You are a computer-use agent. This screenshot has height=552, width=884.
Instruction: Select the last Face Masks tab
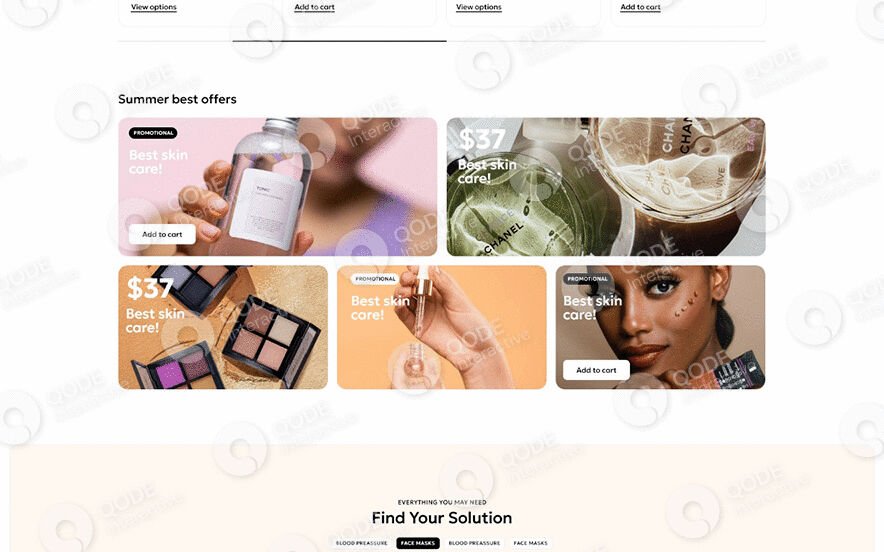click(531, 543)
